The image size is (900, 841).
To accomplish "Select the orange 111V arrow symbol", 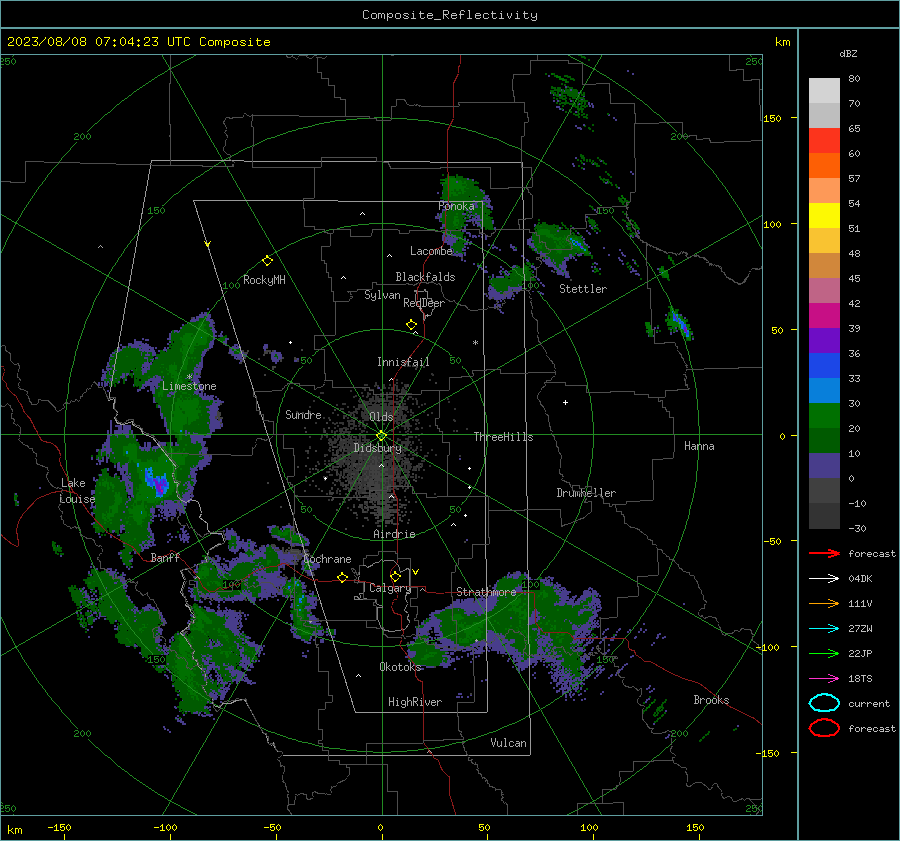I will click(824, 603).
